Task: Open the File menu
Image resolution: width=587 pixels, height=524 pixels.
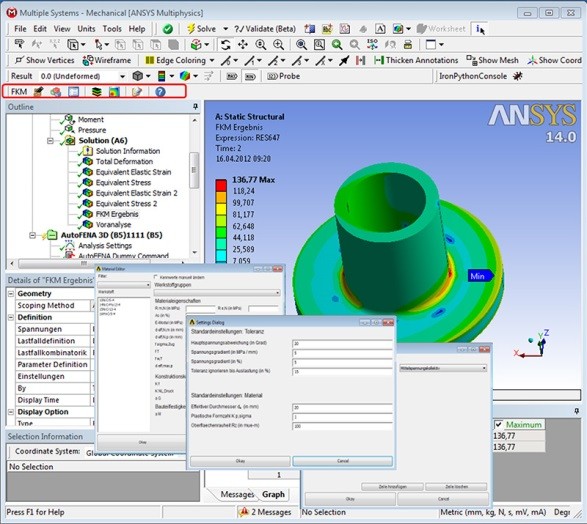Action: tap(20, 29)
